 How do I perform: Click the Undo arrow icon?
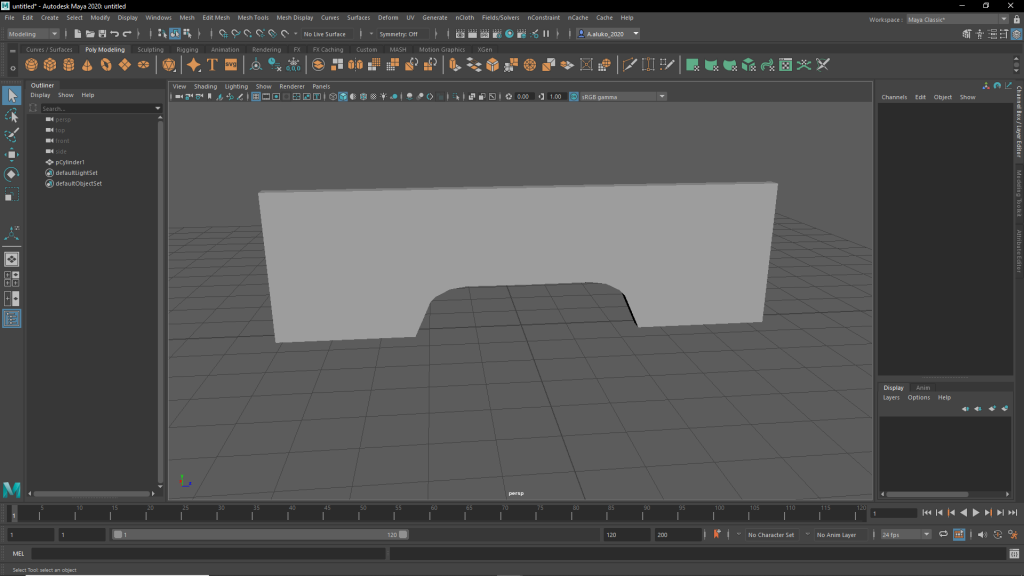115,34
